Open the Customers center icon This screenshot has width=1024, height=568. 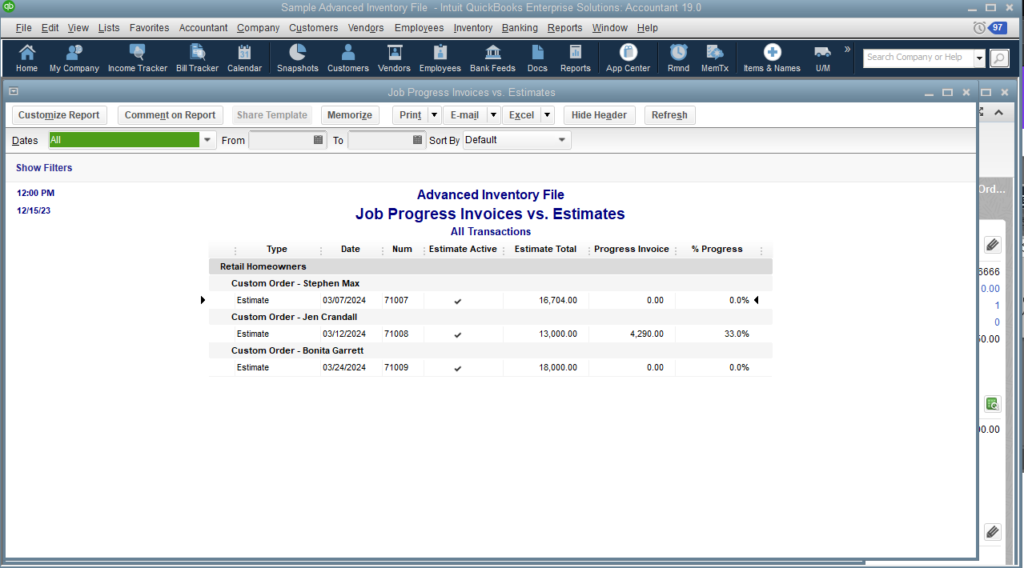(x=347, y=57)
